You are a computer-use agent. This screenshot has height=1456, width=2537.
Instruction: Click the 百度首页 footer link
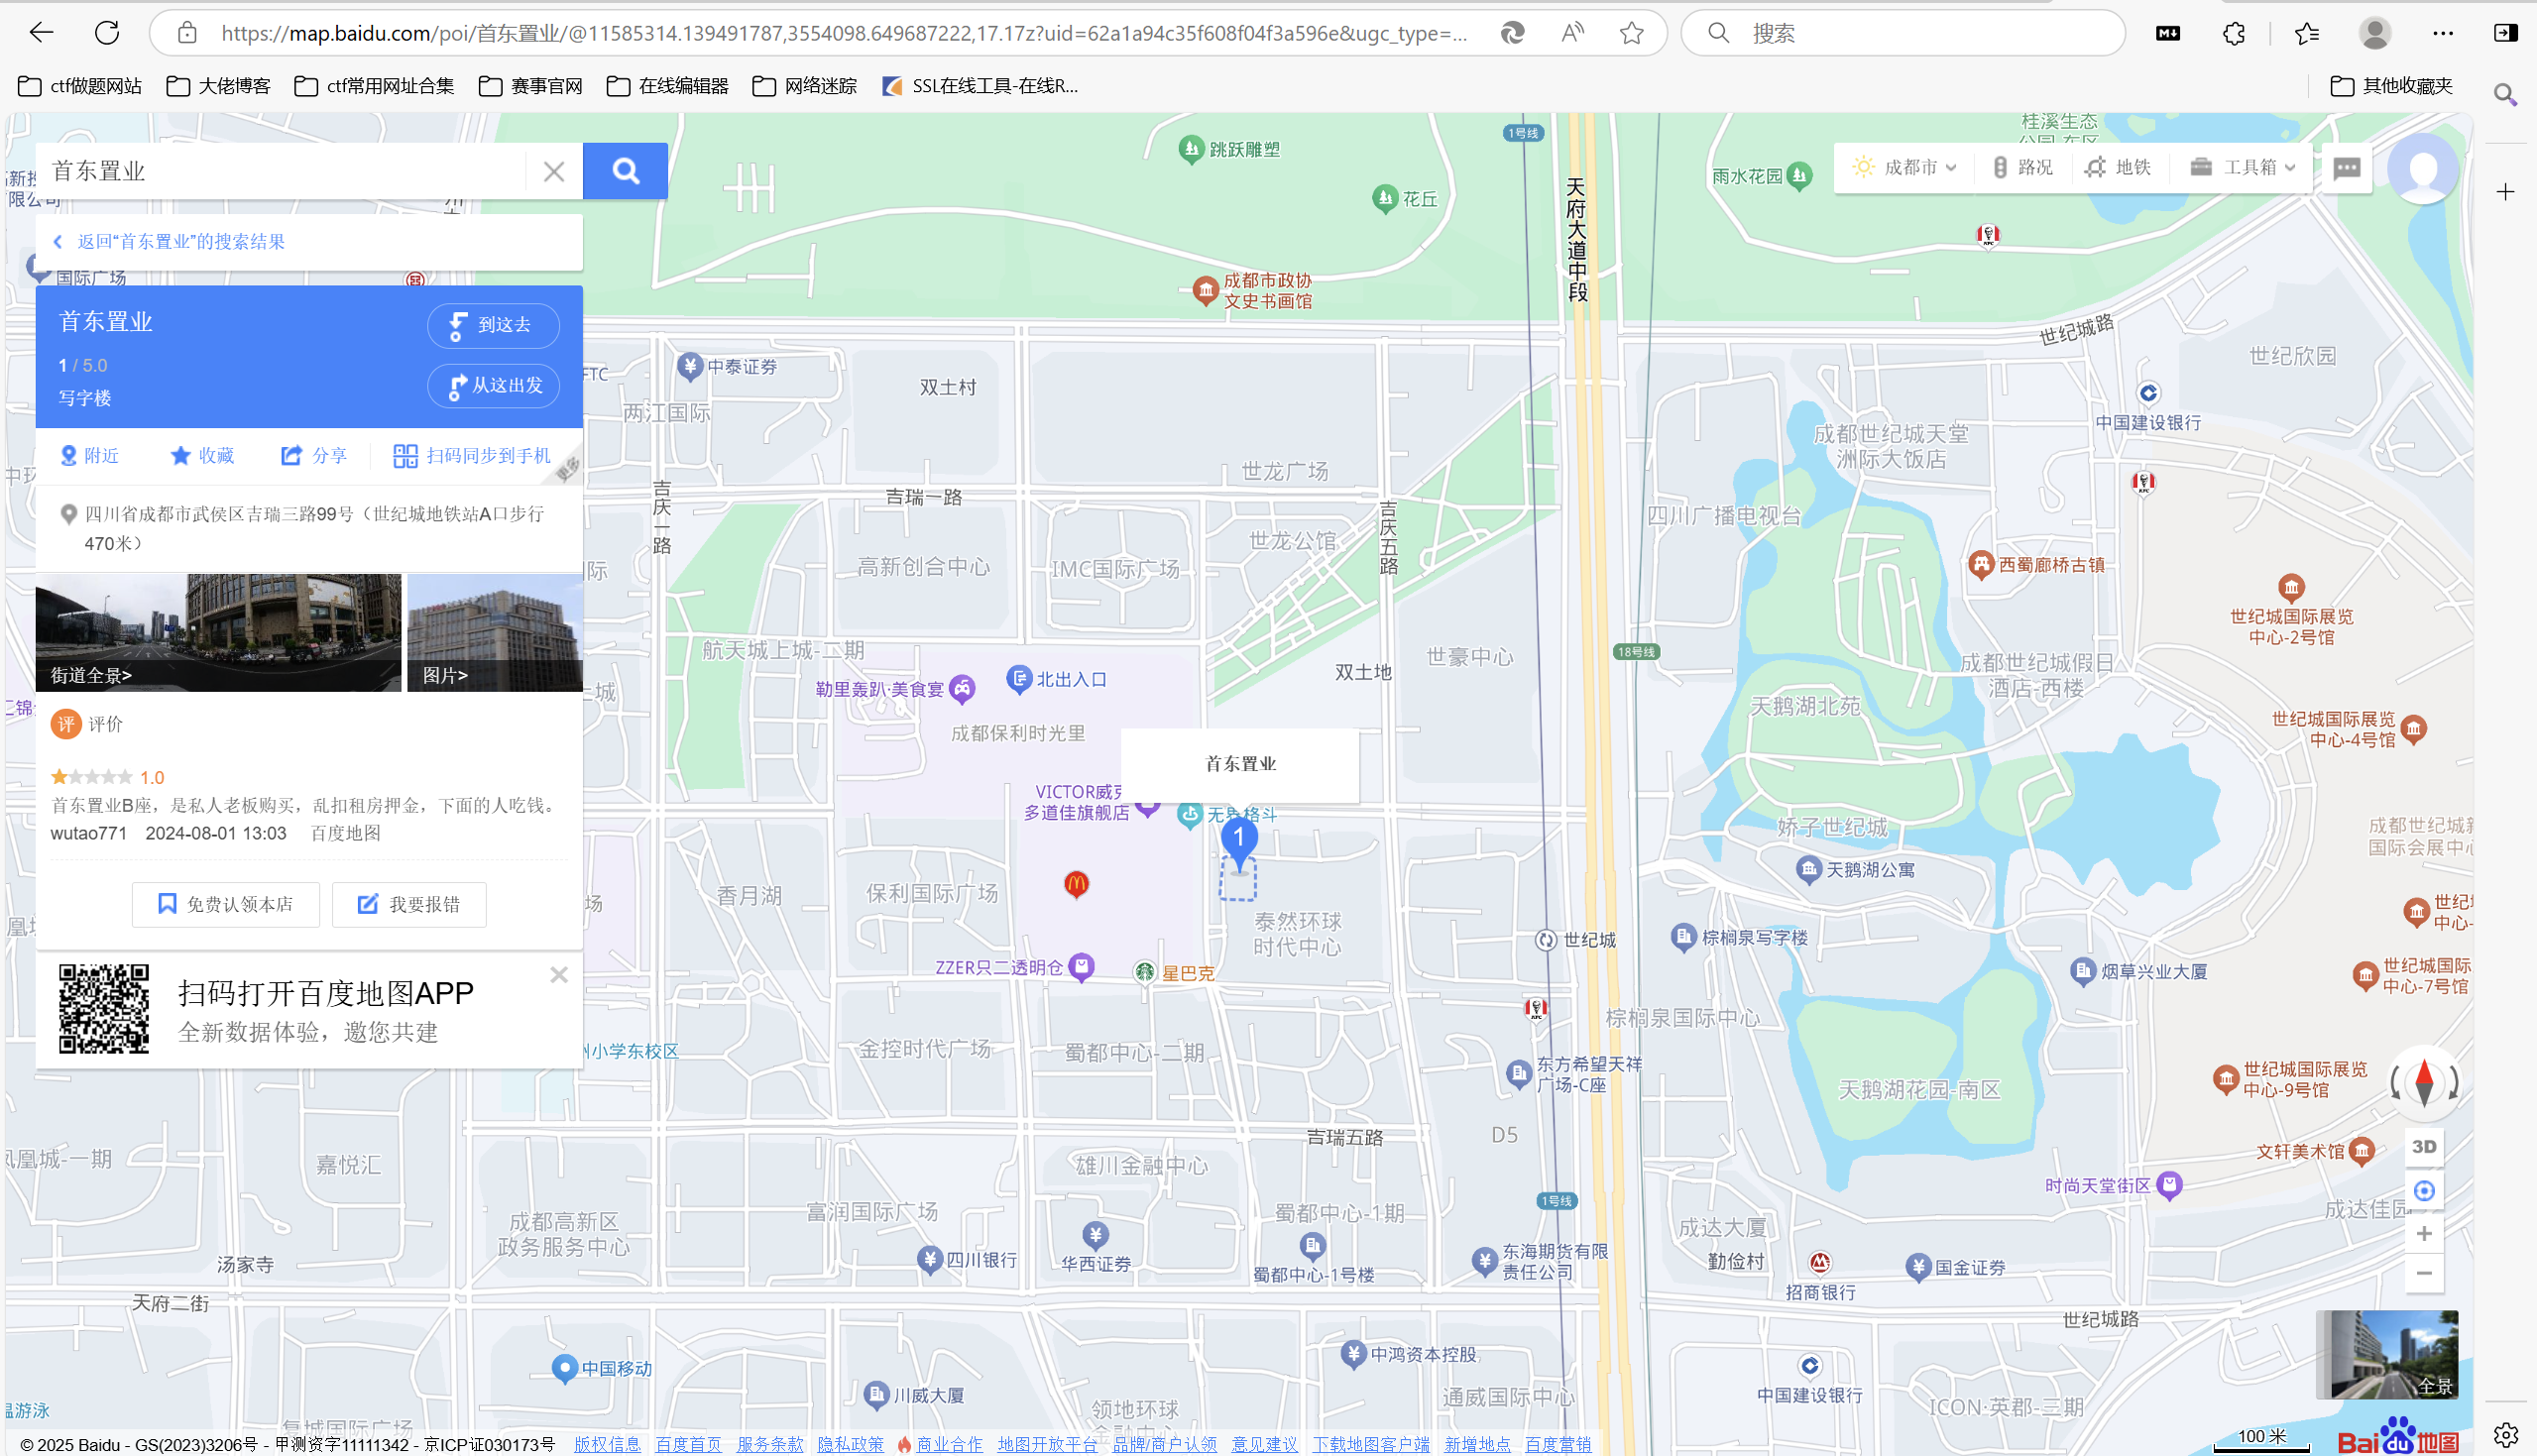click(x=688, y=1444)
